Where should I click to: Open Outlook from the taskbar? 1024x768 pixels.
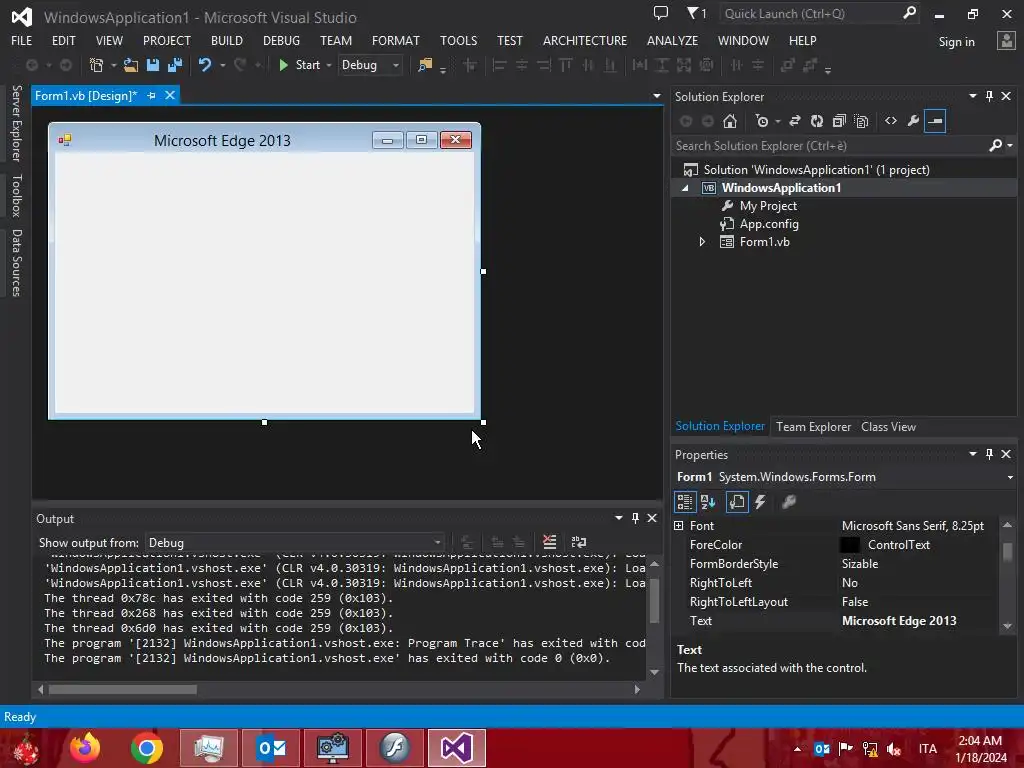[271, 748]
